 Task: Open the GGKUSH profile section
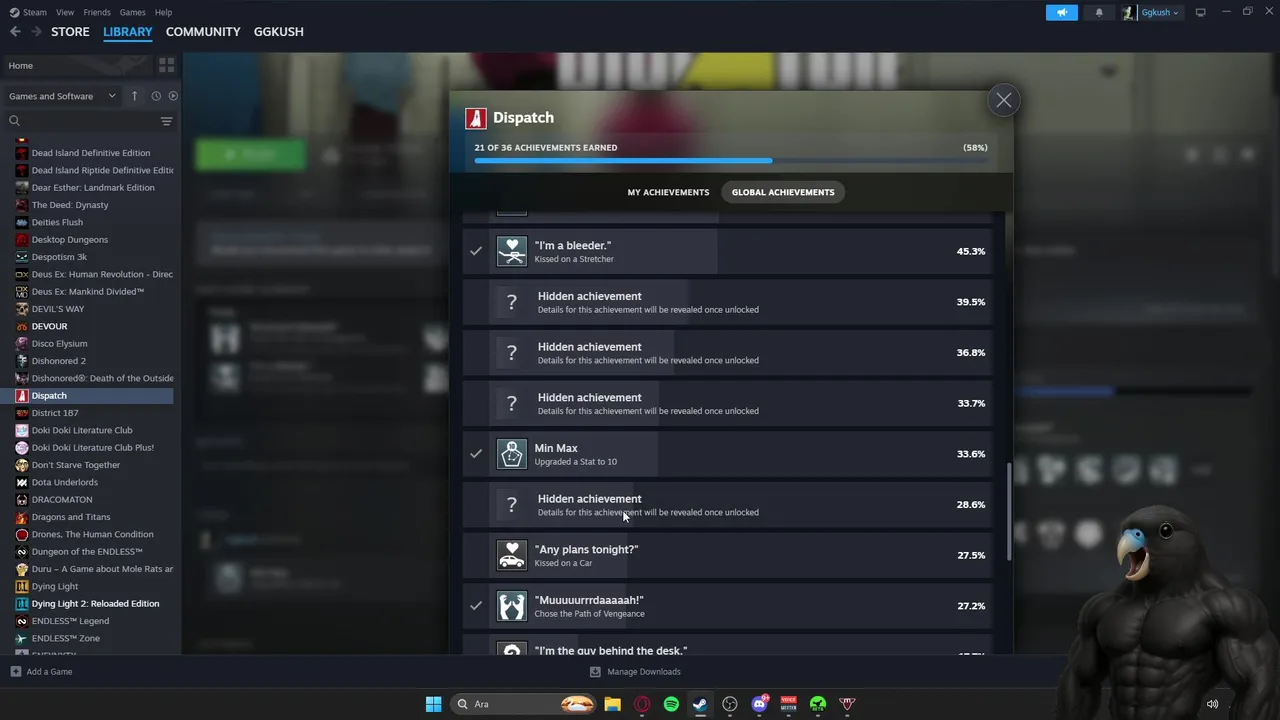pyautogui.click(x=279, y=32)
